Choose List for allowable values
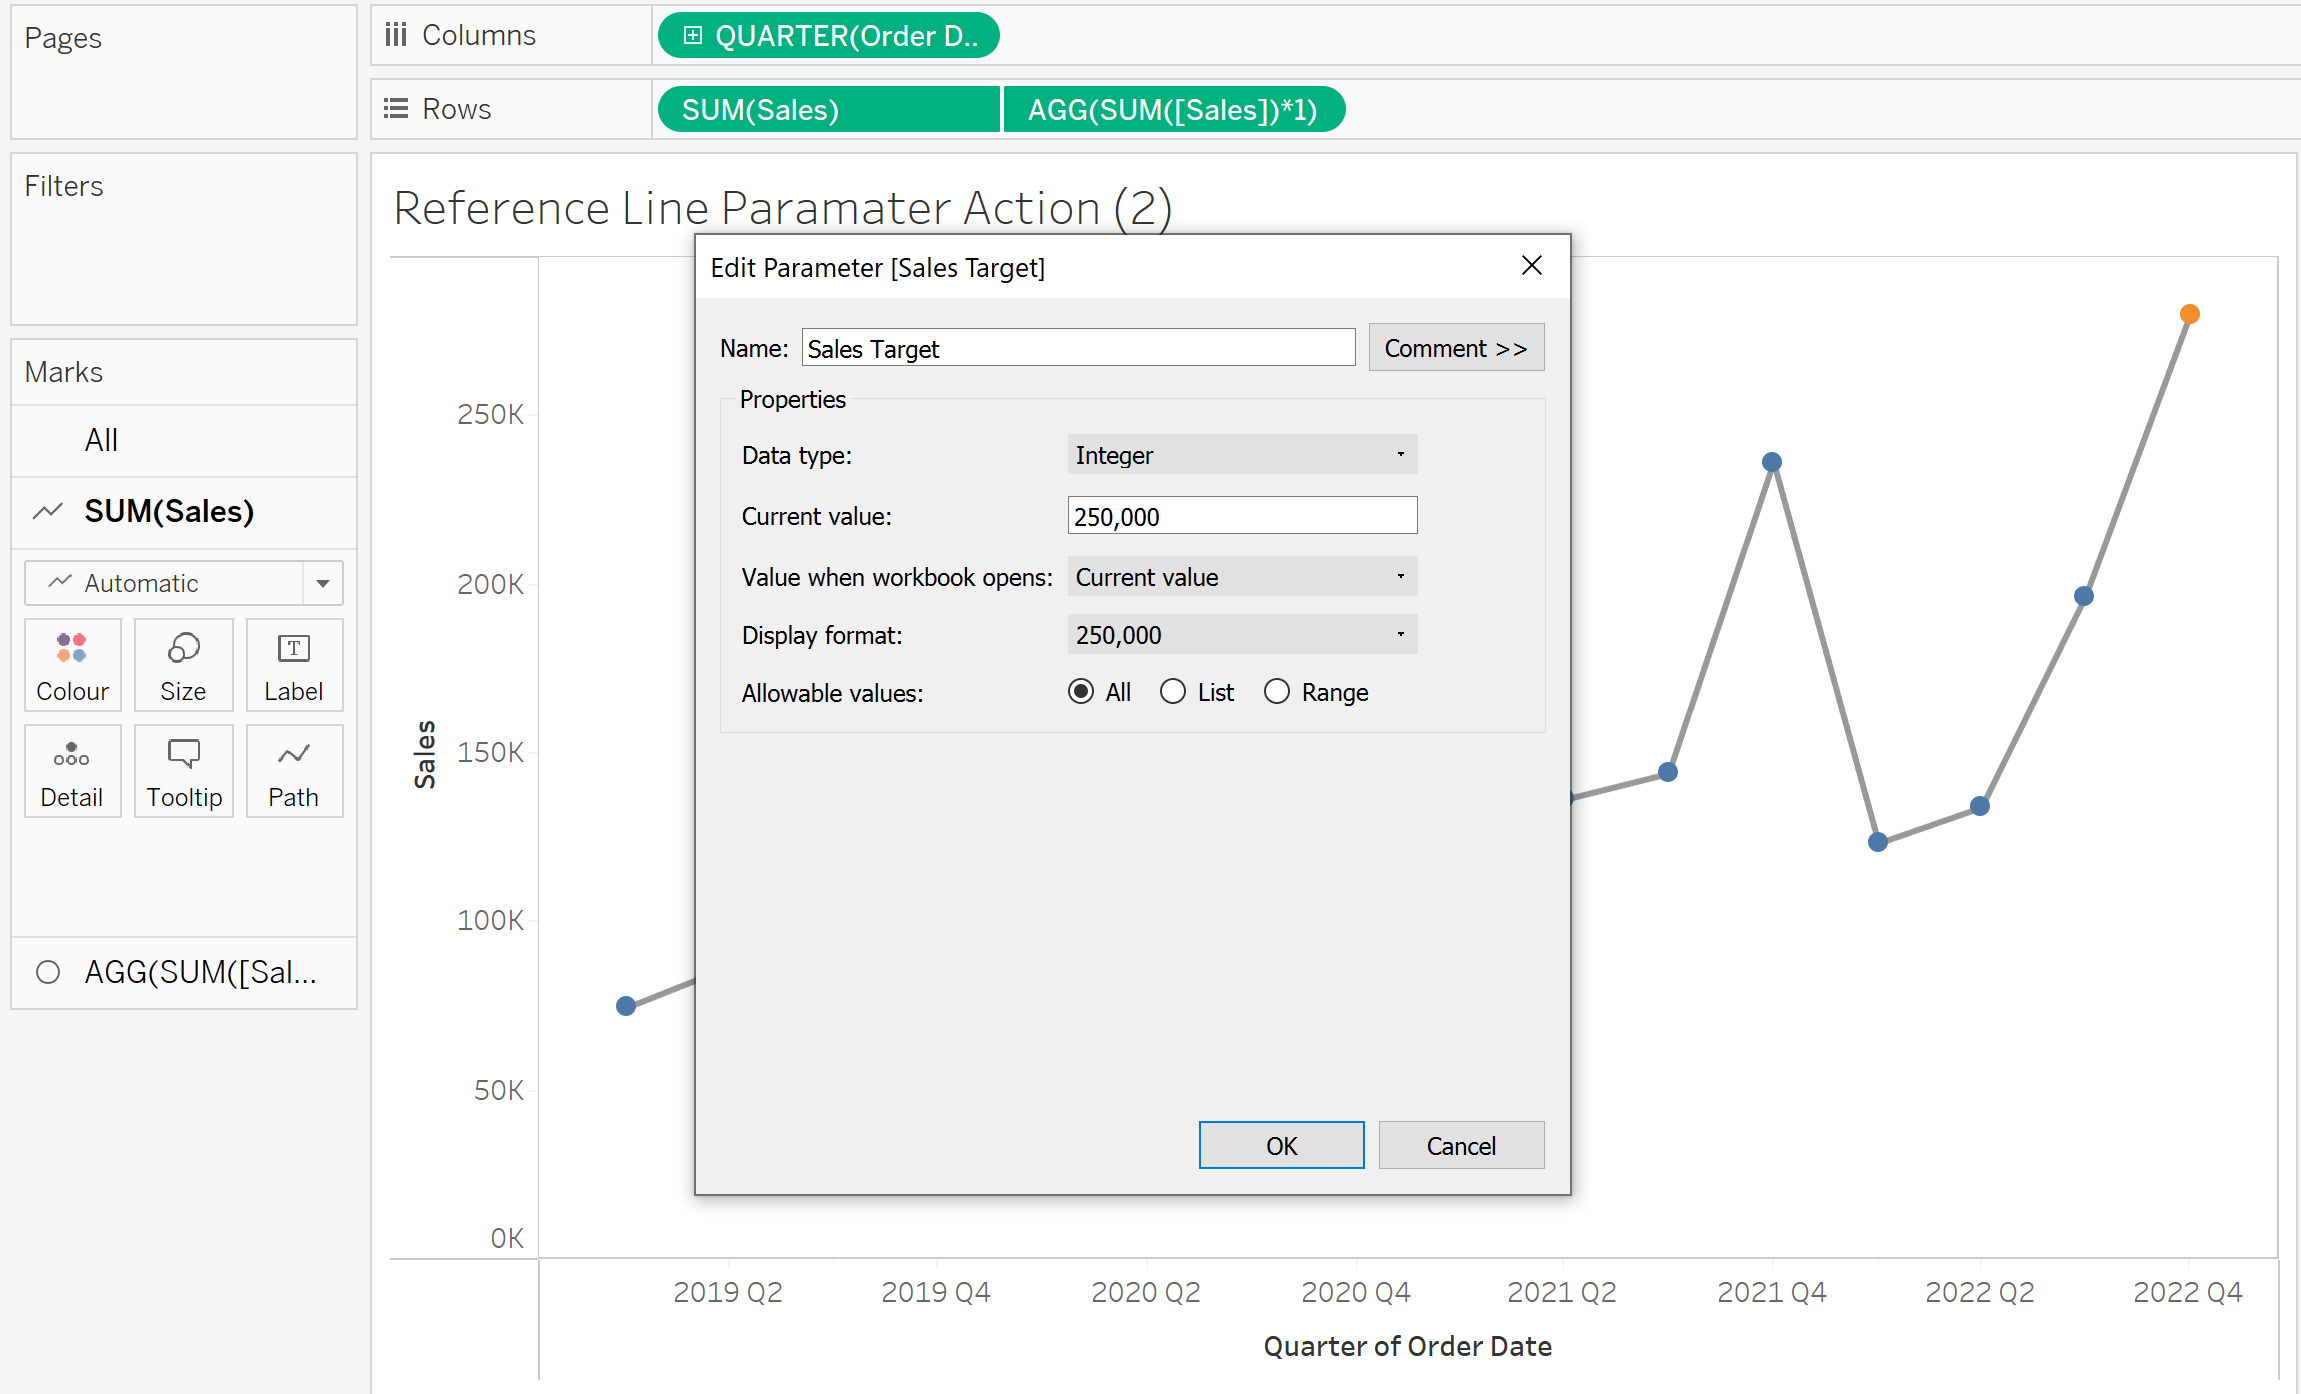 [1173, 692]
